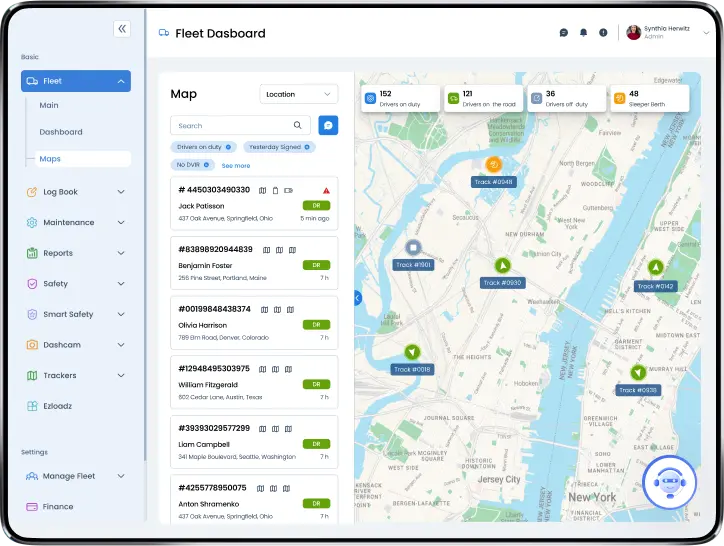
Task: Click the camera icon on Jack Patisson card
Action: [x=288, y=190]
